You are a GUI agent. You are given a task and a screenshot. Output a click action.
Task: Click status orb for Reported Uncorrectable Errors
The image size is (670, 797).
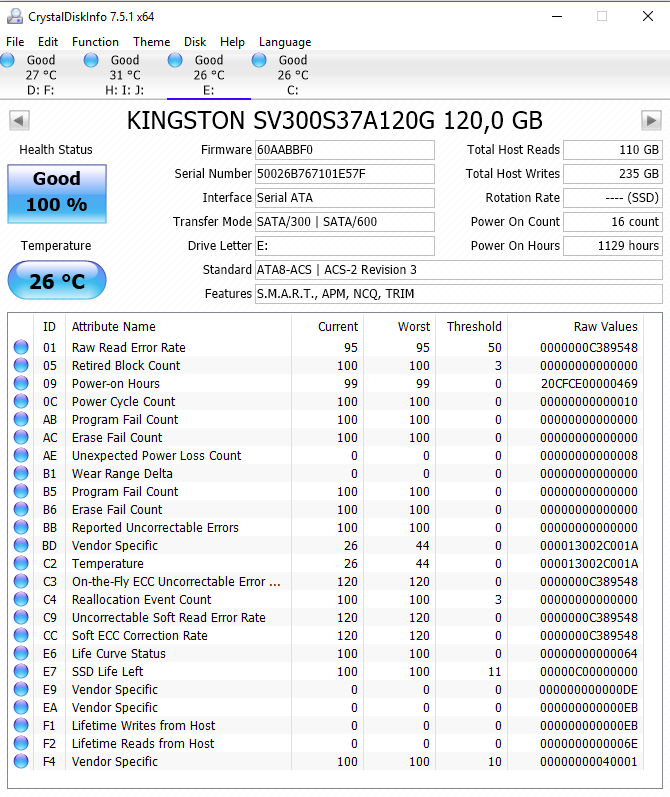coord(21,527)
